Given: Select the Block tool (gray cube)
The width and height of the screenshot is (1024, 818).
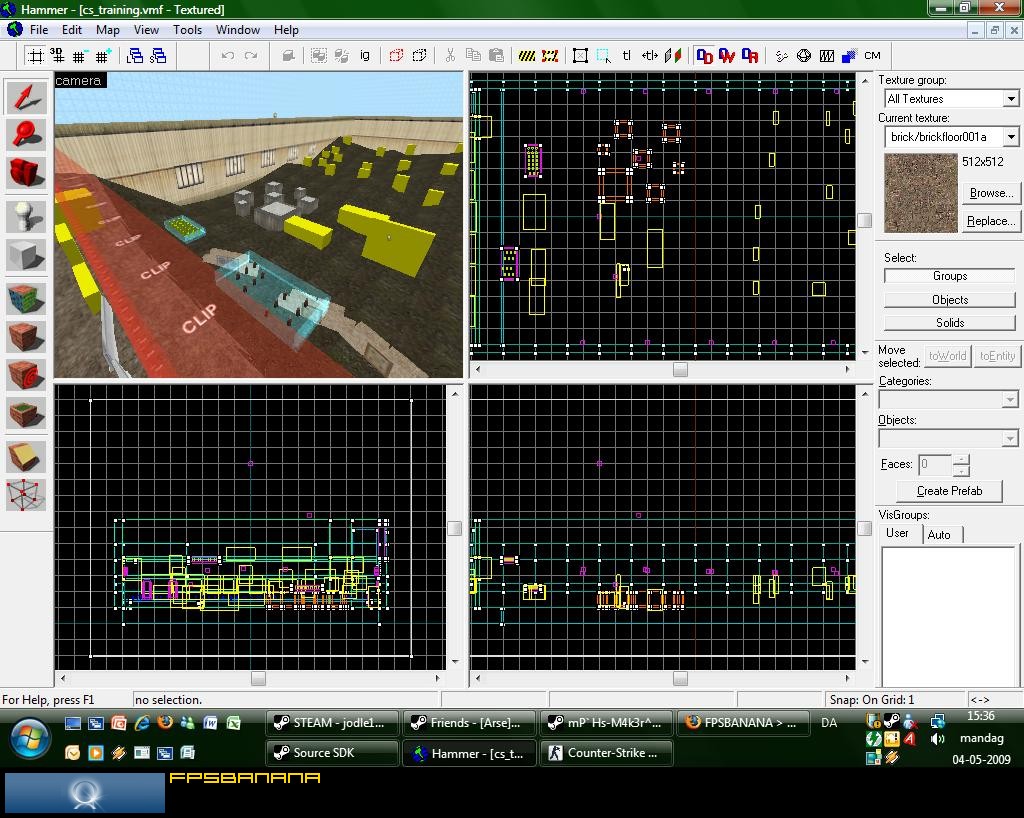Looking at the screenshot, I should click(26, 255).
